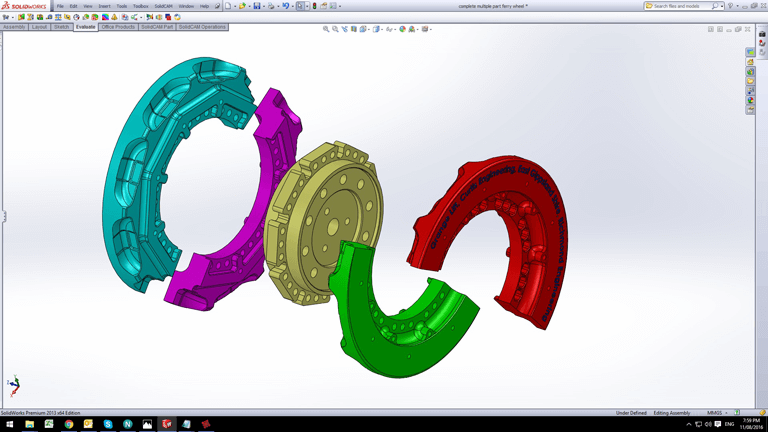The height and width of the screenshot is (432, 768).
Task: Click the Save icon in the top toolbar
Action: pyautogui.click(x=257, y=6)
